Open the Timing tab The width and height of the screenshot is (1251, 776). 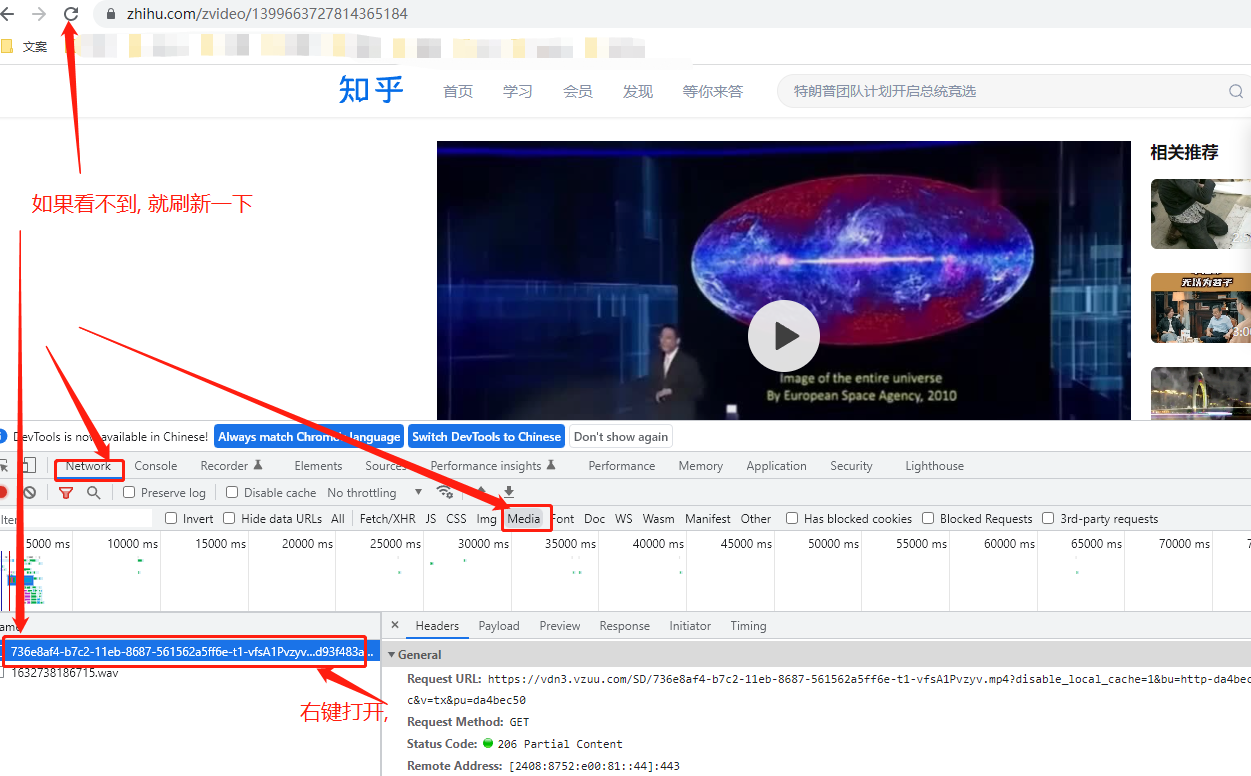click(x=748, y=626)
